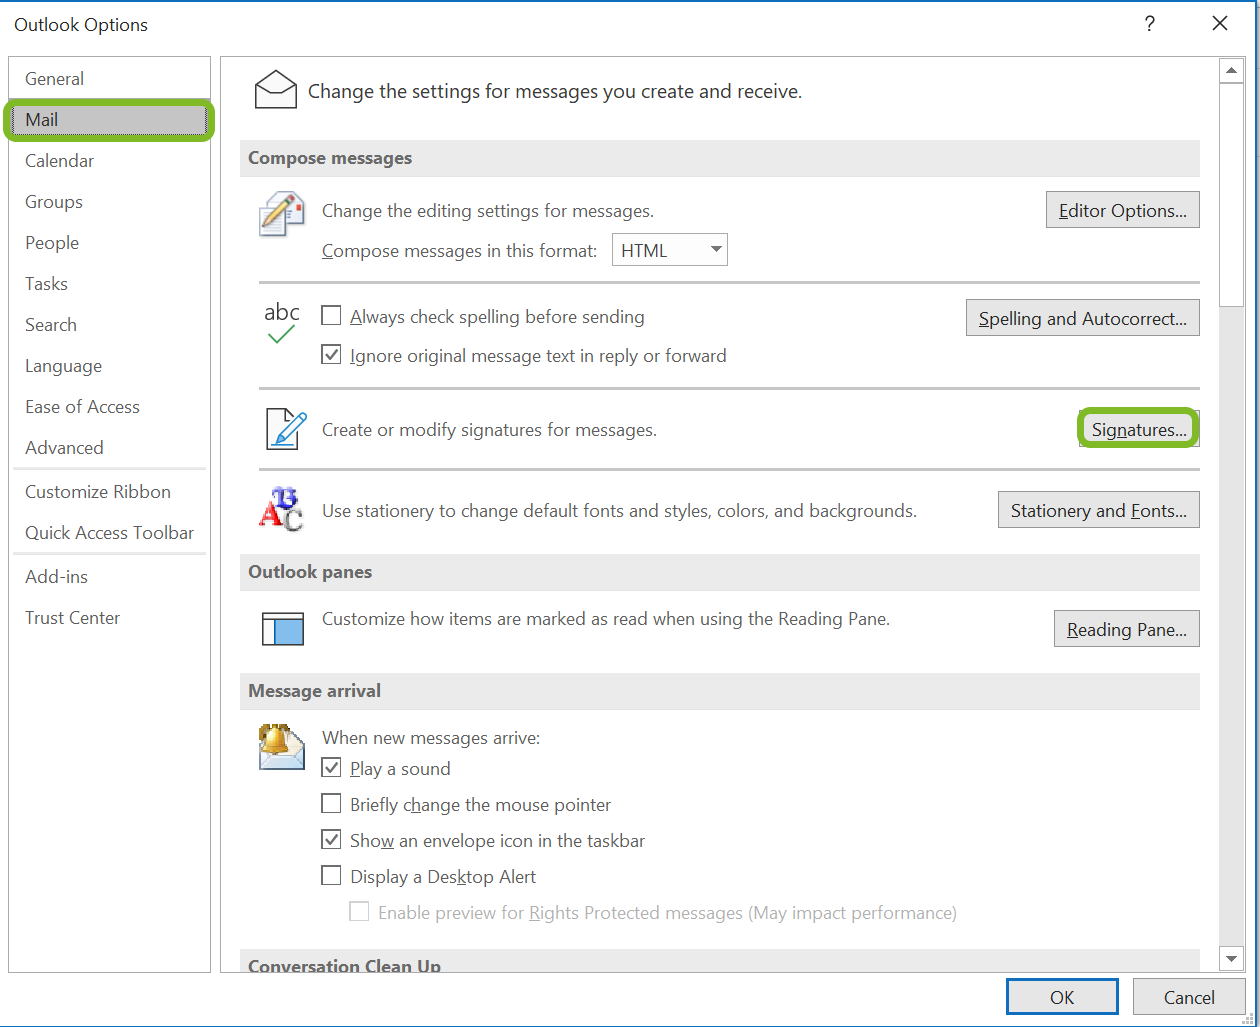Switch to Tasks options
Viewport: 1260px width, 1027px height.
pos(109,283)
